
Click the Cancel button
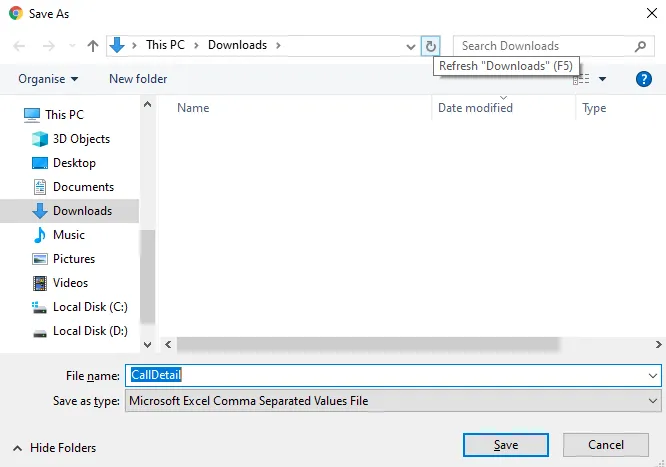(x=606, y=445)
